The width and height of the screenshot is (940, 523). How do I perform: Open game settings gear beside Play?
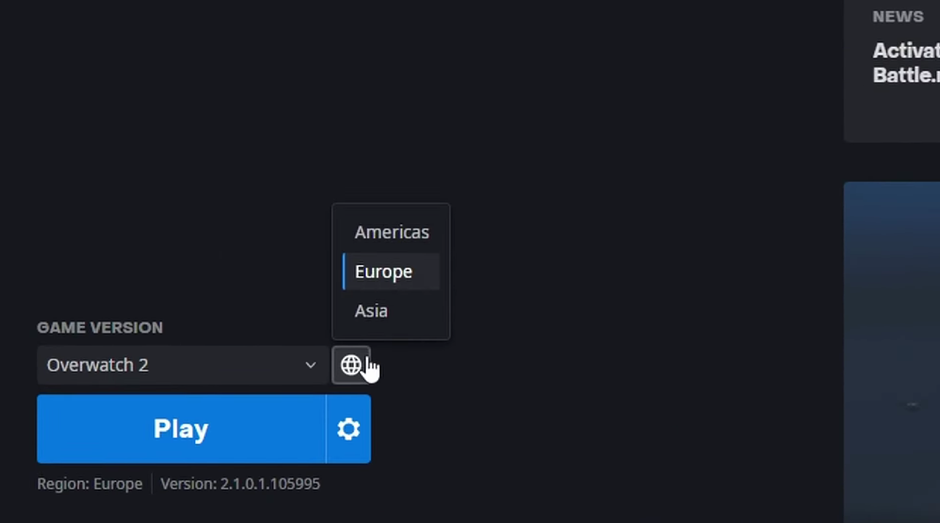348,429
